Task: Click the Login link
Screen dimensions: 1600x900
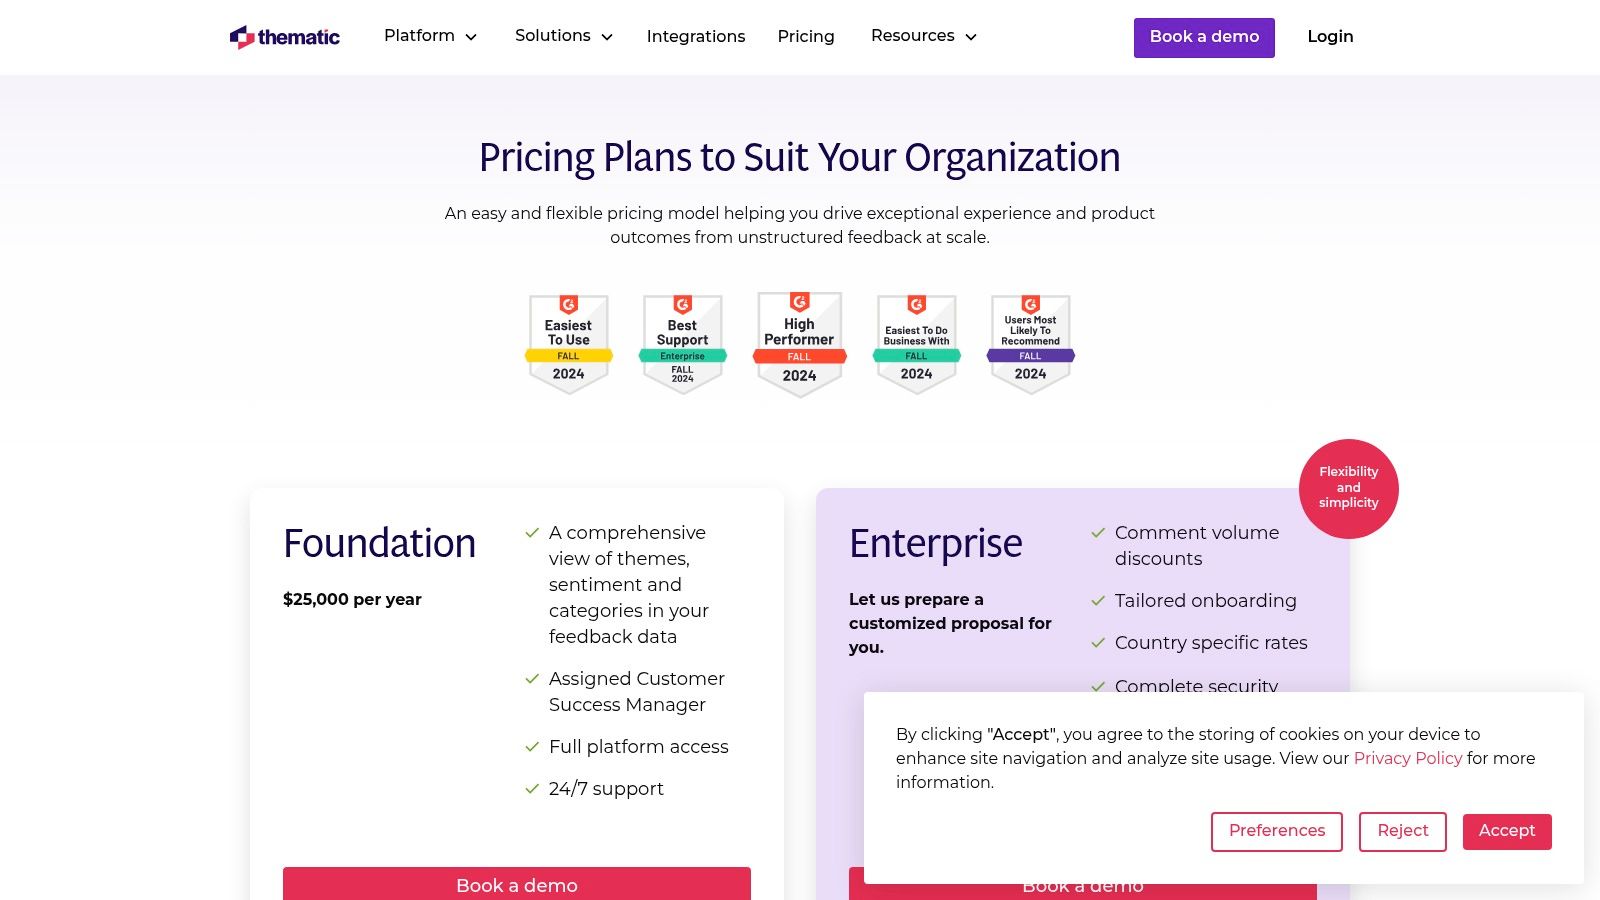Action: (1330, 36)
